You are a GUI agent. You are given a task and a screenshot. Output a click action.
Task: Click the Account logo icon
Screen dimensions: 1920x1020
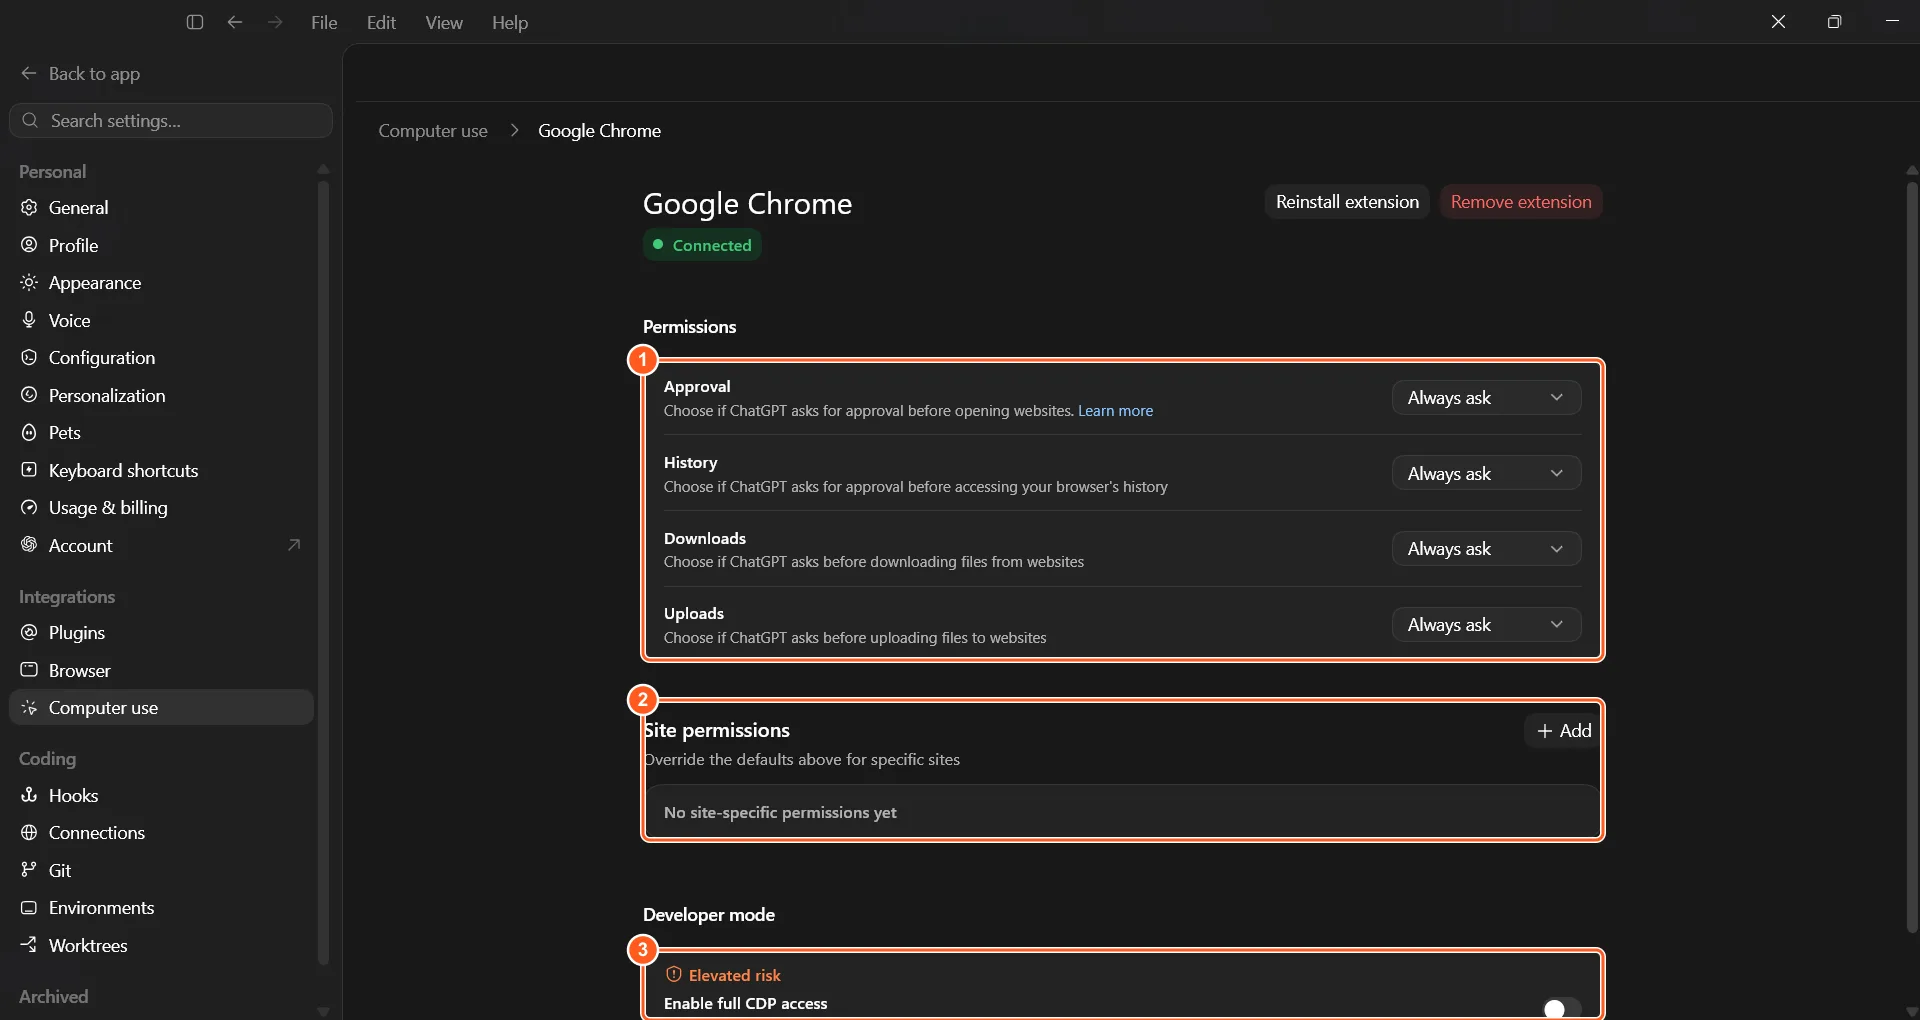click(x=29, y=545)
